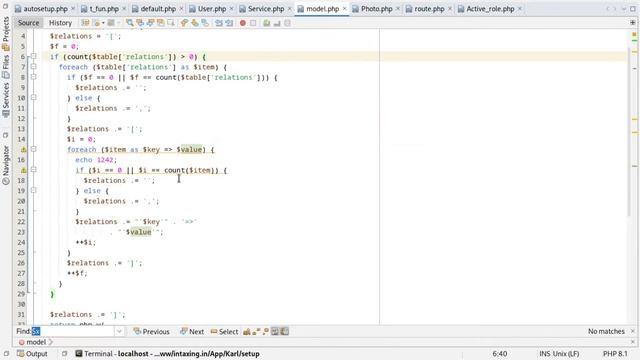640x360 pixels.
Task: Open the Find history dropdown
Action: click(119, 331)
